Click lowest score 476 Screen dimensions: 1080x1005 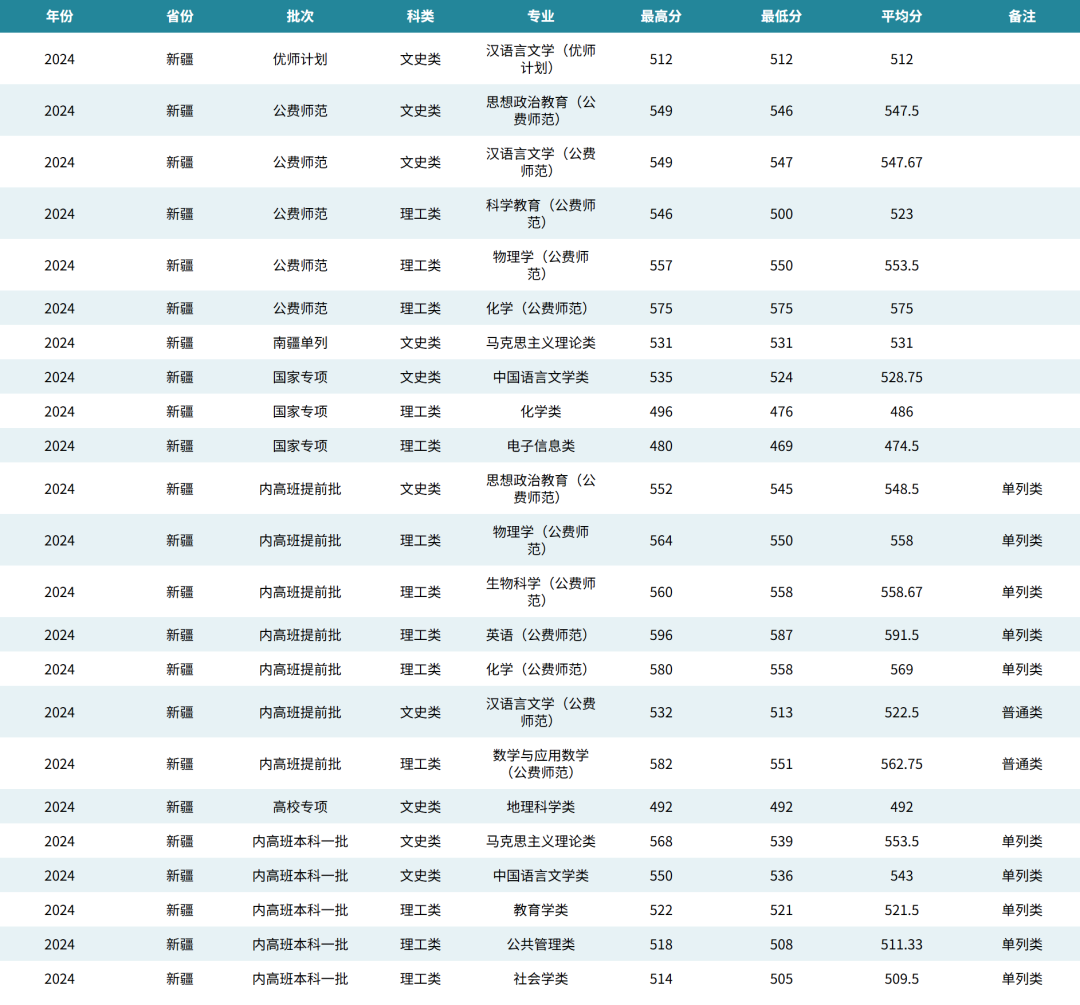coord(781,412)
